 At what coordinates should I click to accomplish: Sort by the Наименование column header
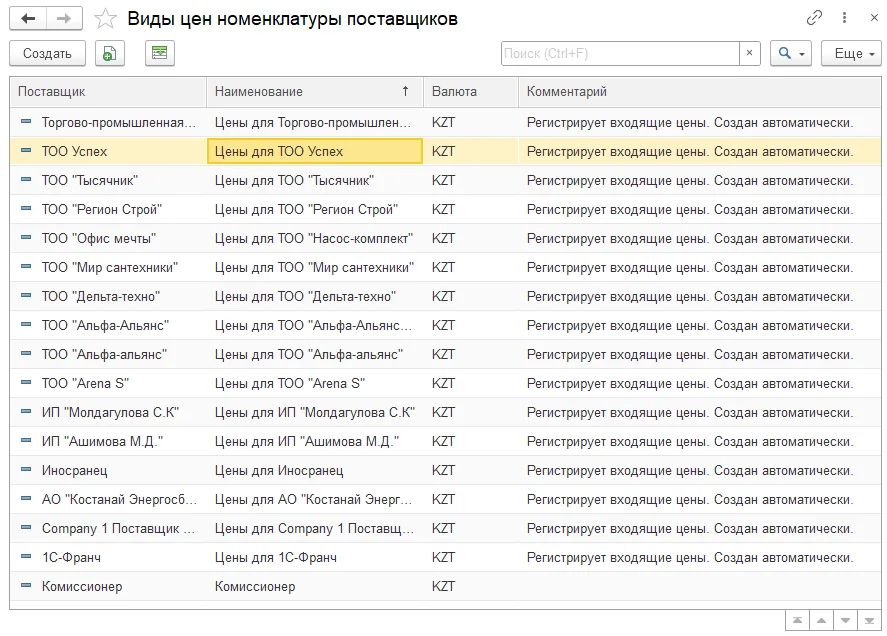click(315, 92)
